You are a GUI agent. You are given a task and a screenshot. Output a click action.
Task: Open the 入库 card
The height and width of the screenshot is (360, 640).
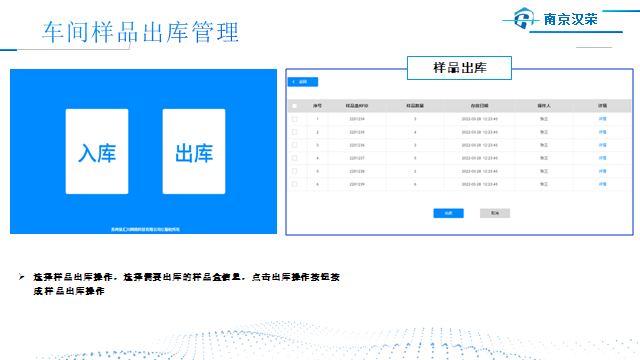(97, 151)
